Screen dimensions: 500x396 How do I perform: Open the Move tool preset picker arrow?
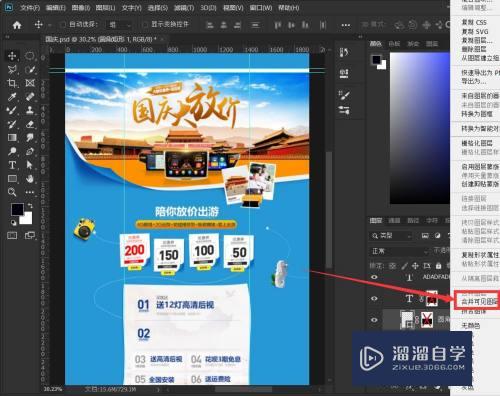click(50, 25)
